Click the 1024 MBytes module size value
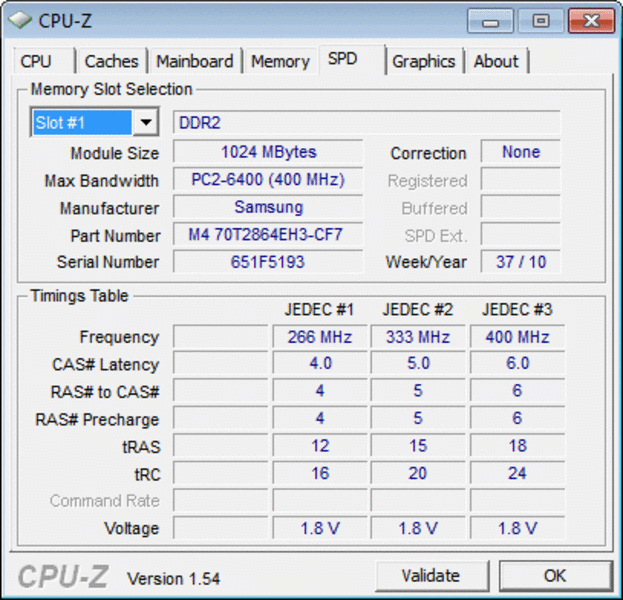623x600 pixels. click(268, 152)
